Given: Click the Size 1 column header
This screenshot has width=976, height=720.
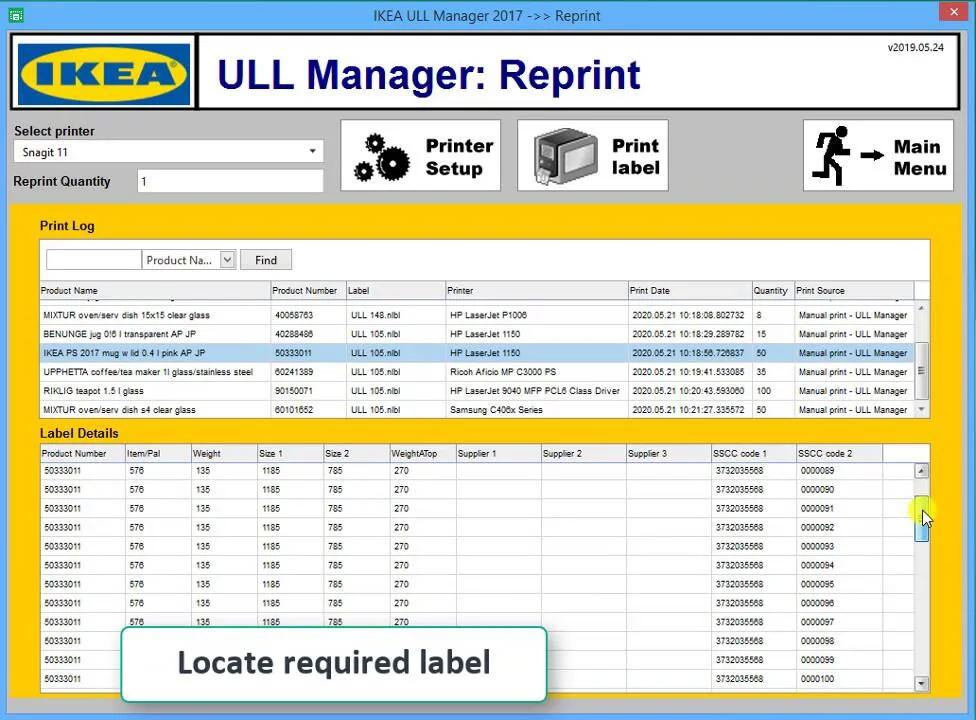Looking at the screenshot, I should click(291, 454).
